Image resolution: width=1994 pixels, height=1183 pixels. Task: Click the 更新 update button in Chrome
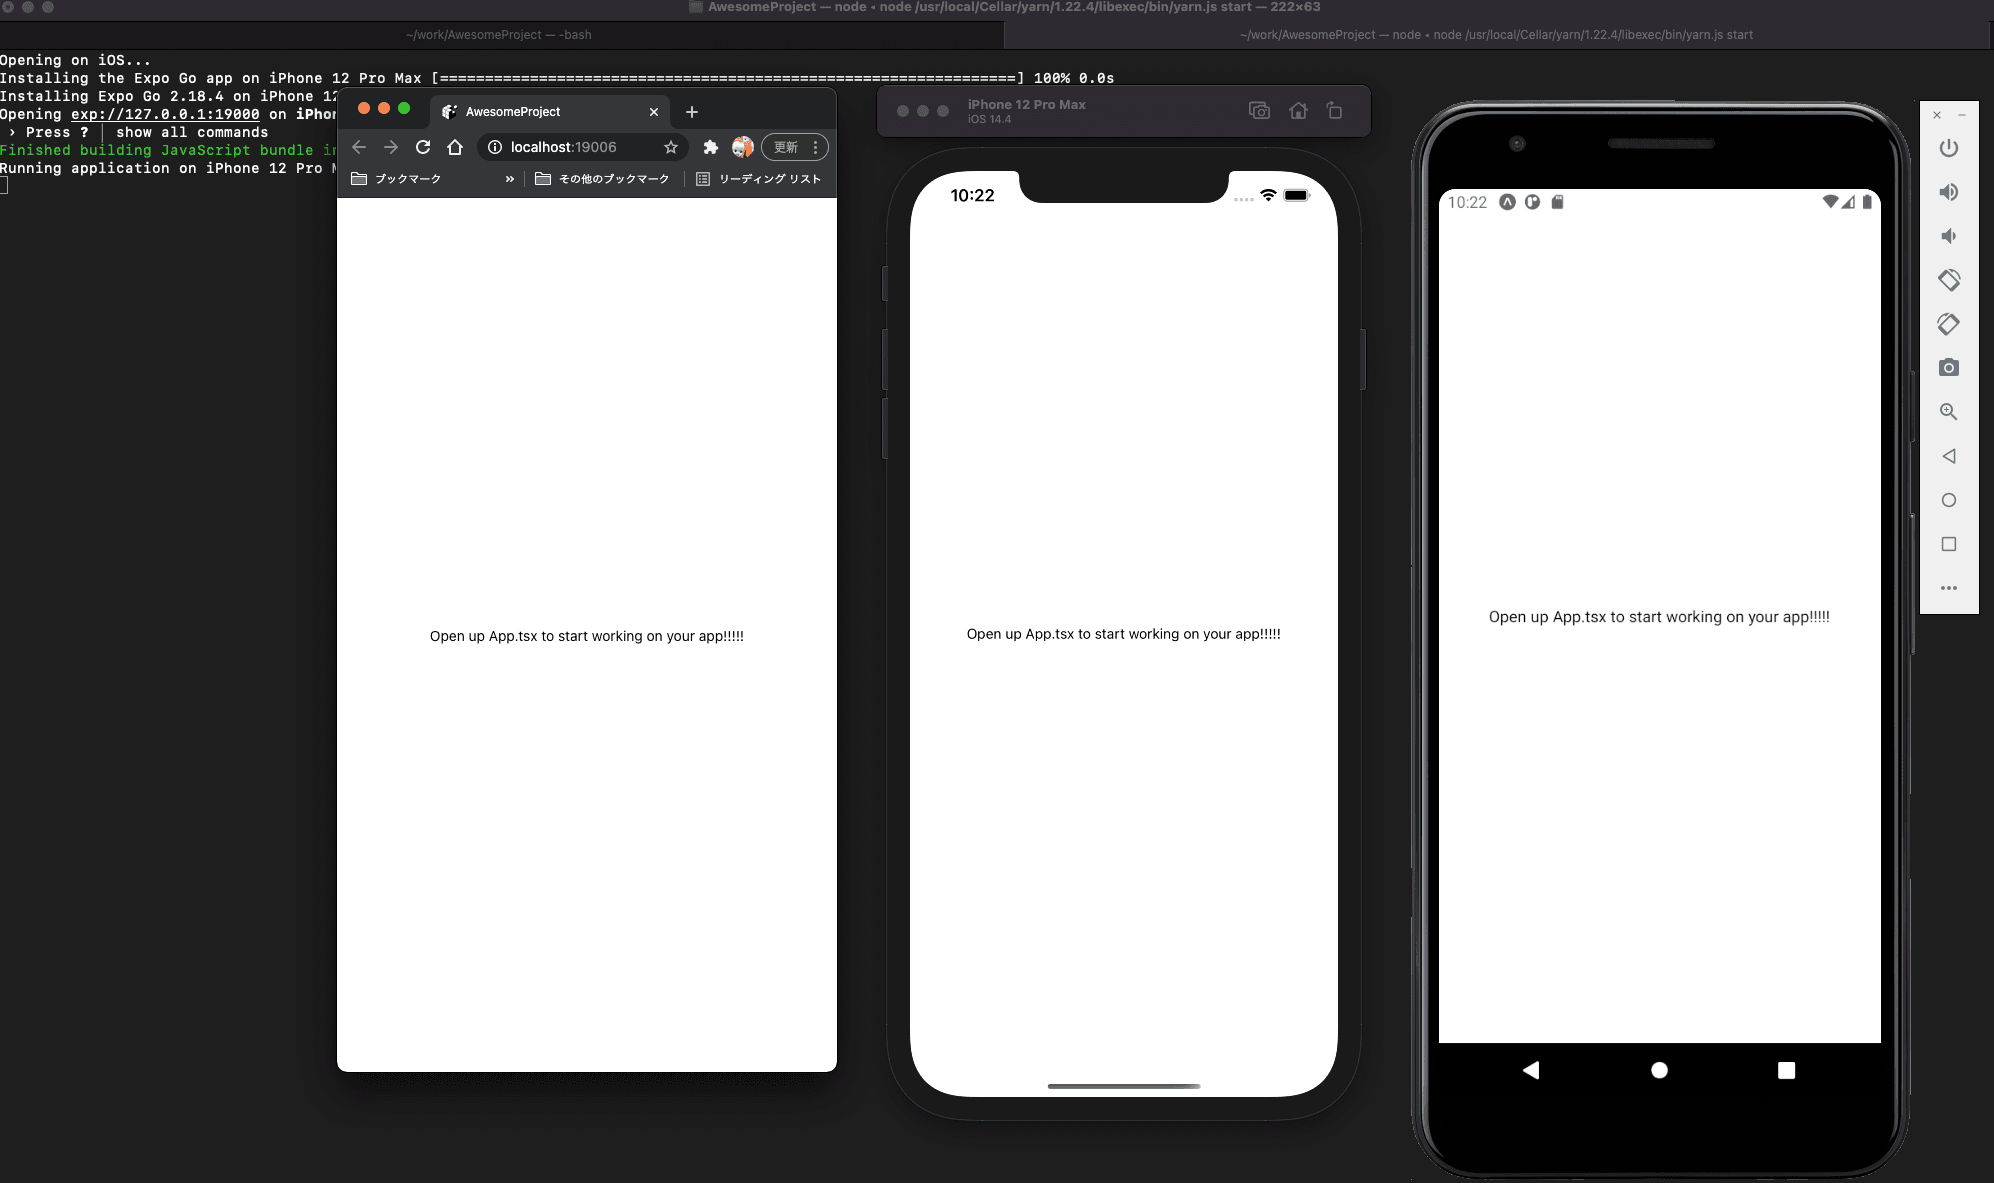coord(786,147)
